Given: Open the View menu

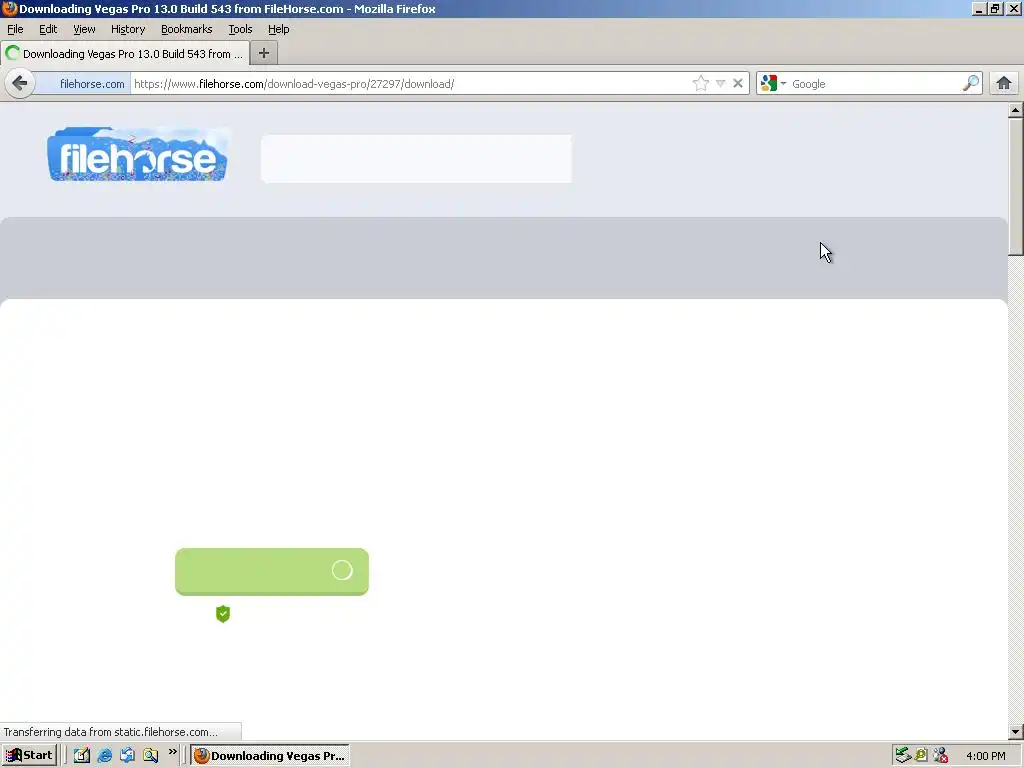Looking at the screenshot, I should tap(84, 29).
